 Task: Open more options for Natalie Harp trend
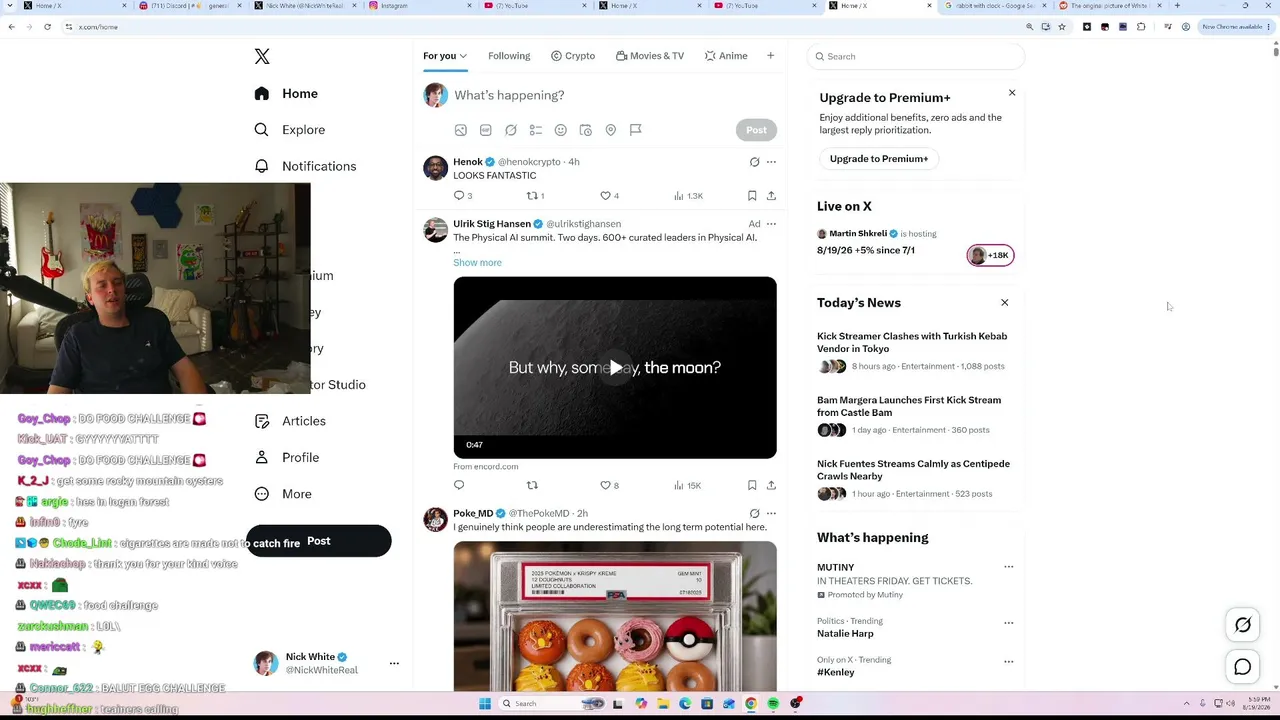[1008, 623]
